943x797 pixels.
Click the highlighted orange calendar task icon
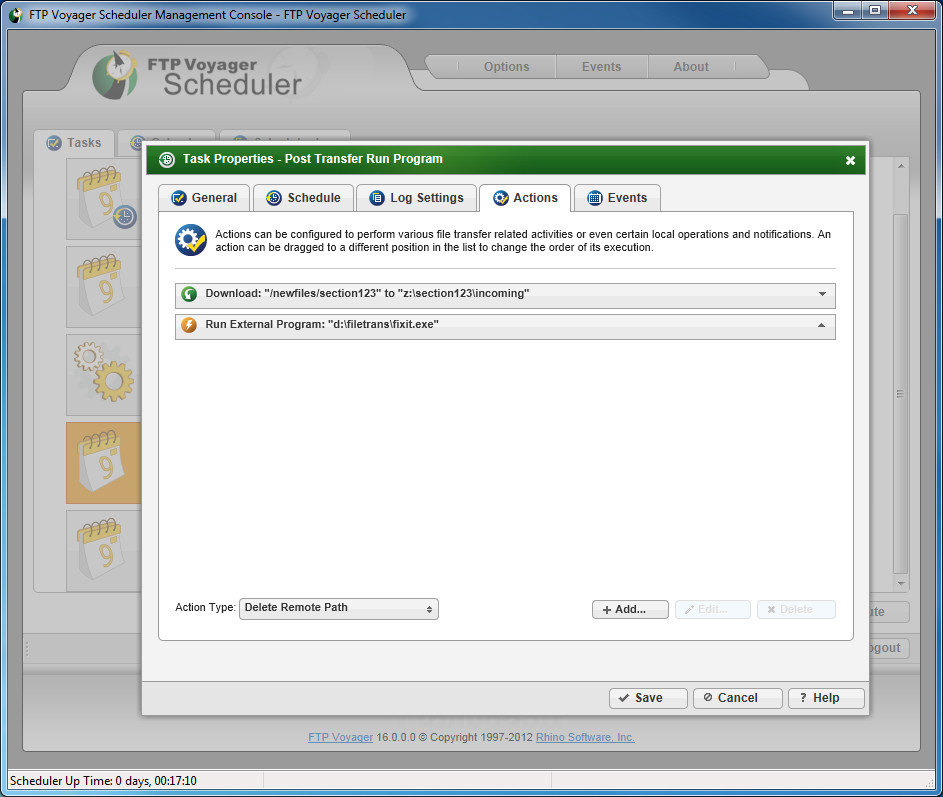tap(103, 462)
